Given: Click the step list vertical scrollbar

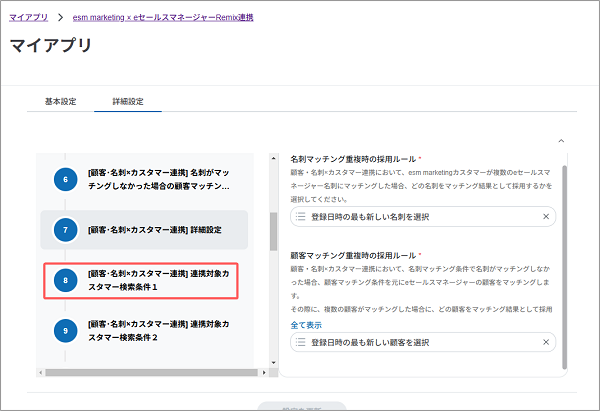Looking at the screenshot, I should tap(273, 232).
